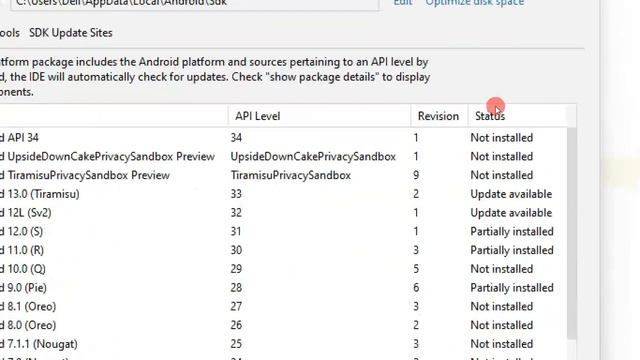Sort by the API Level column header

(258, 116)
